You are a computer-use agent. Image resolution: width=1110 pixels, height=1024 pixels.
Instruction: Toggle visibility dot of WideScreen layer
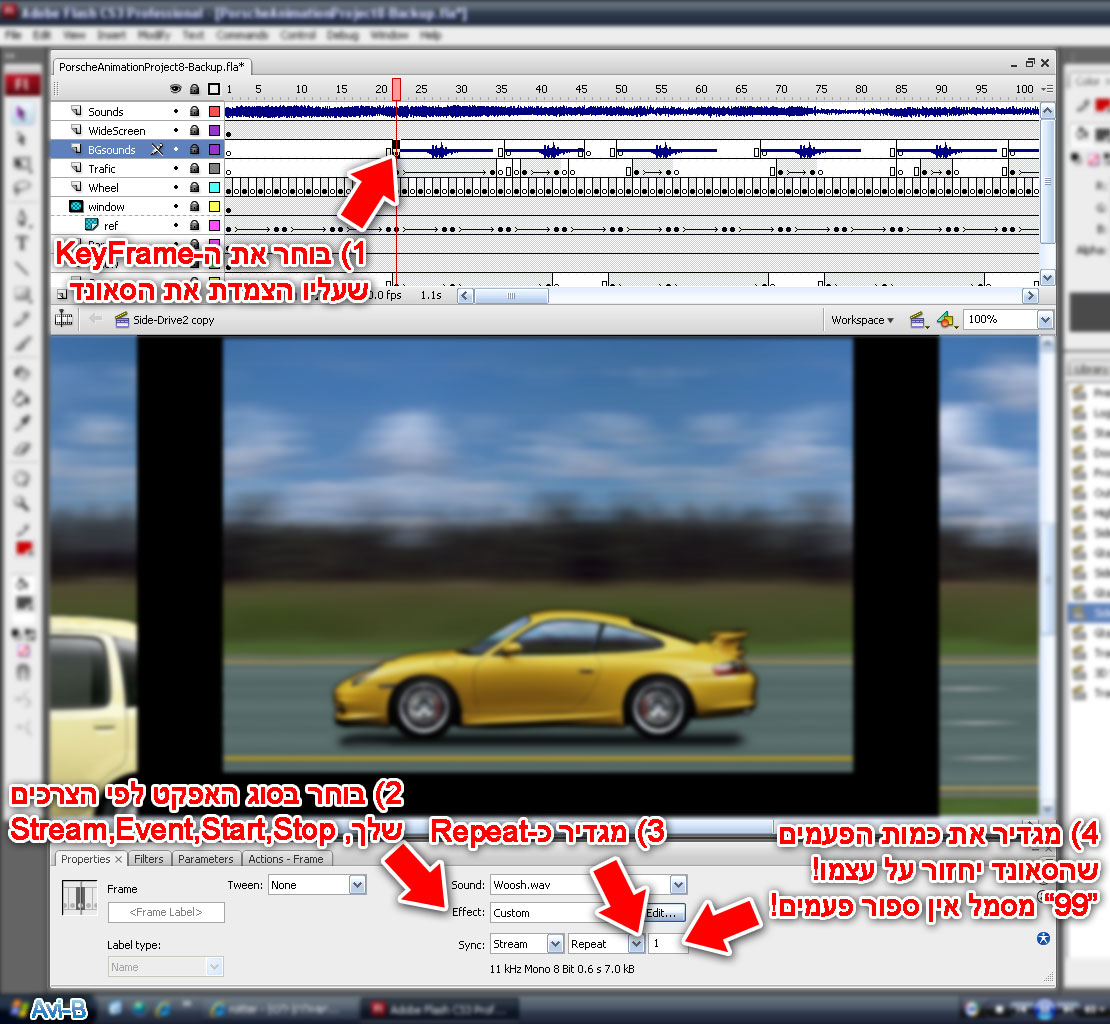click(x=176, y=131)
